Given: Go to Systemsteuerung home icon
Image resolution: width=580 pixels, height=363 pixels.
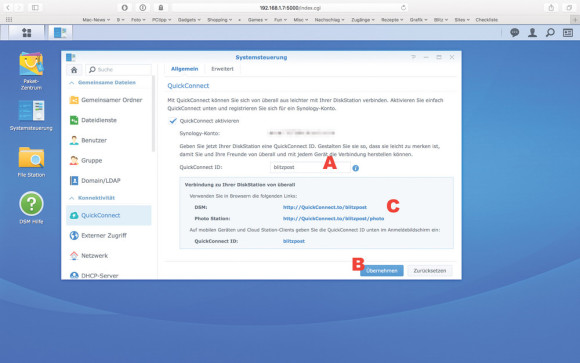Looking at the screenshot, I should click(74, 70).
